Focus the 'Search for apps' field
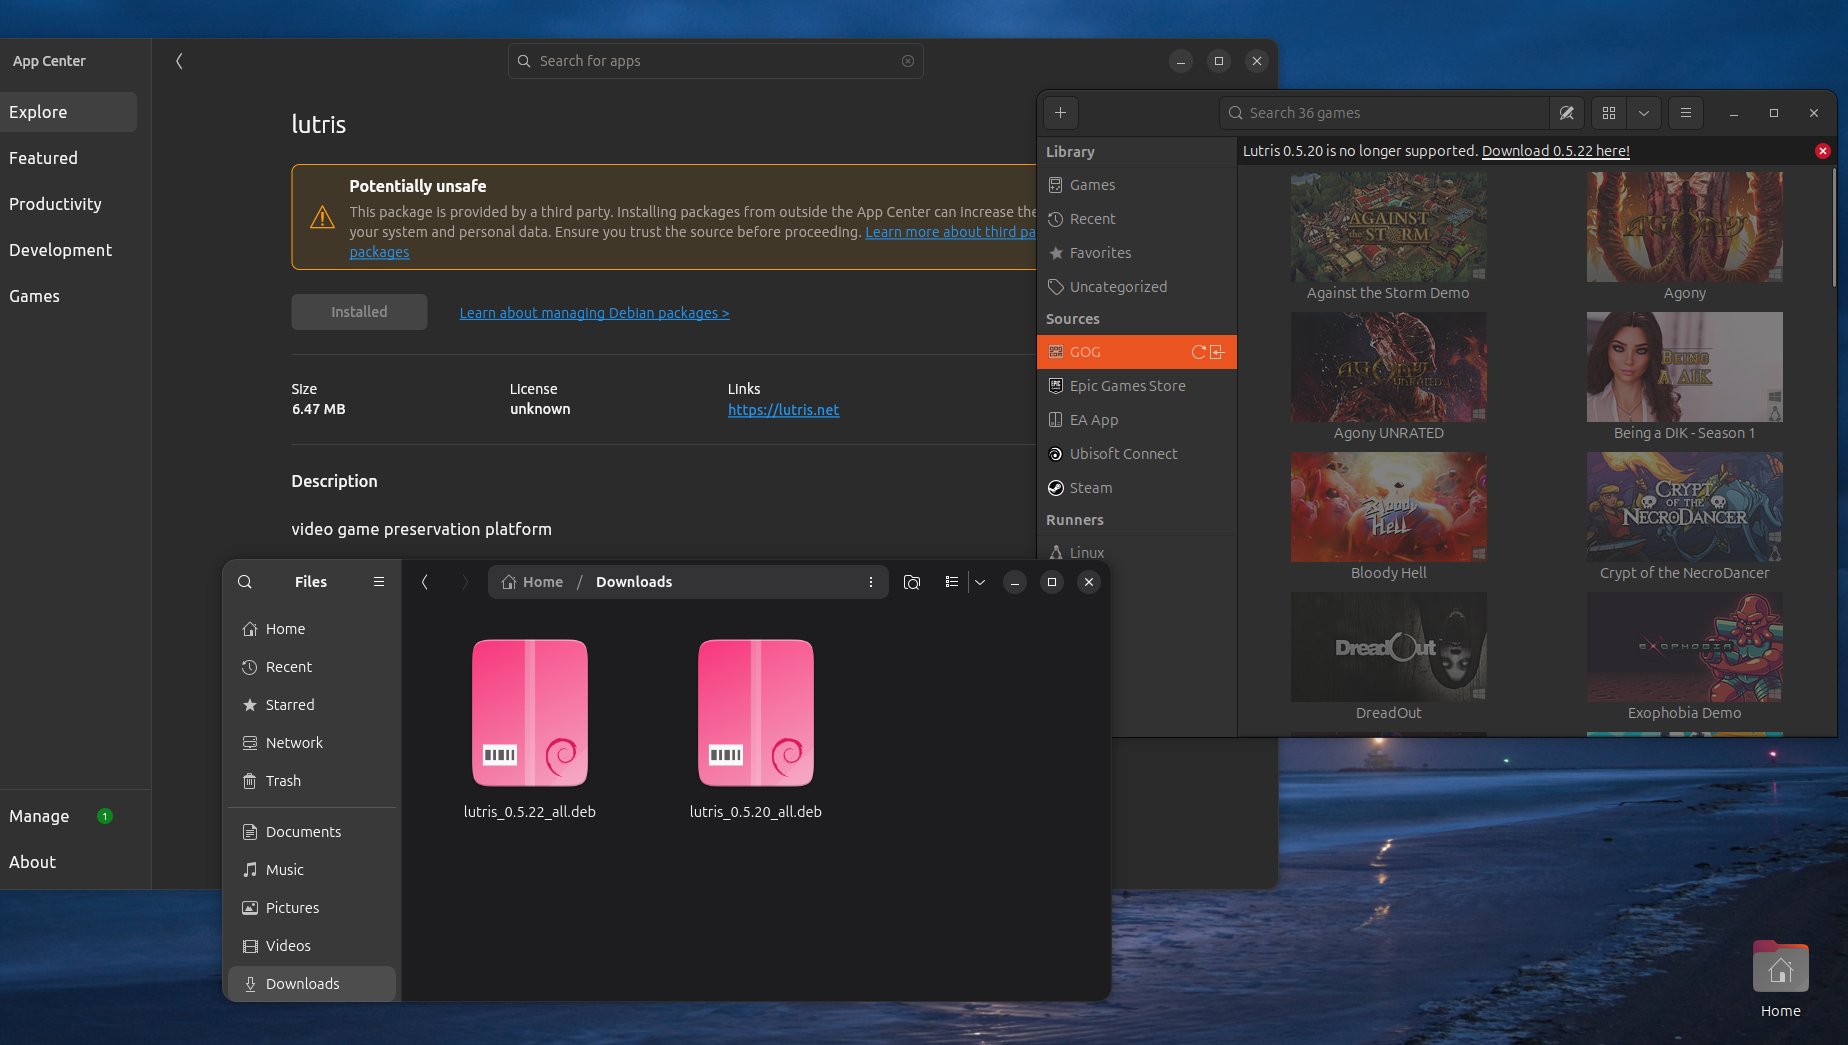 [x=715, y=61]
